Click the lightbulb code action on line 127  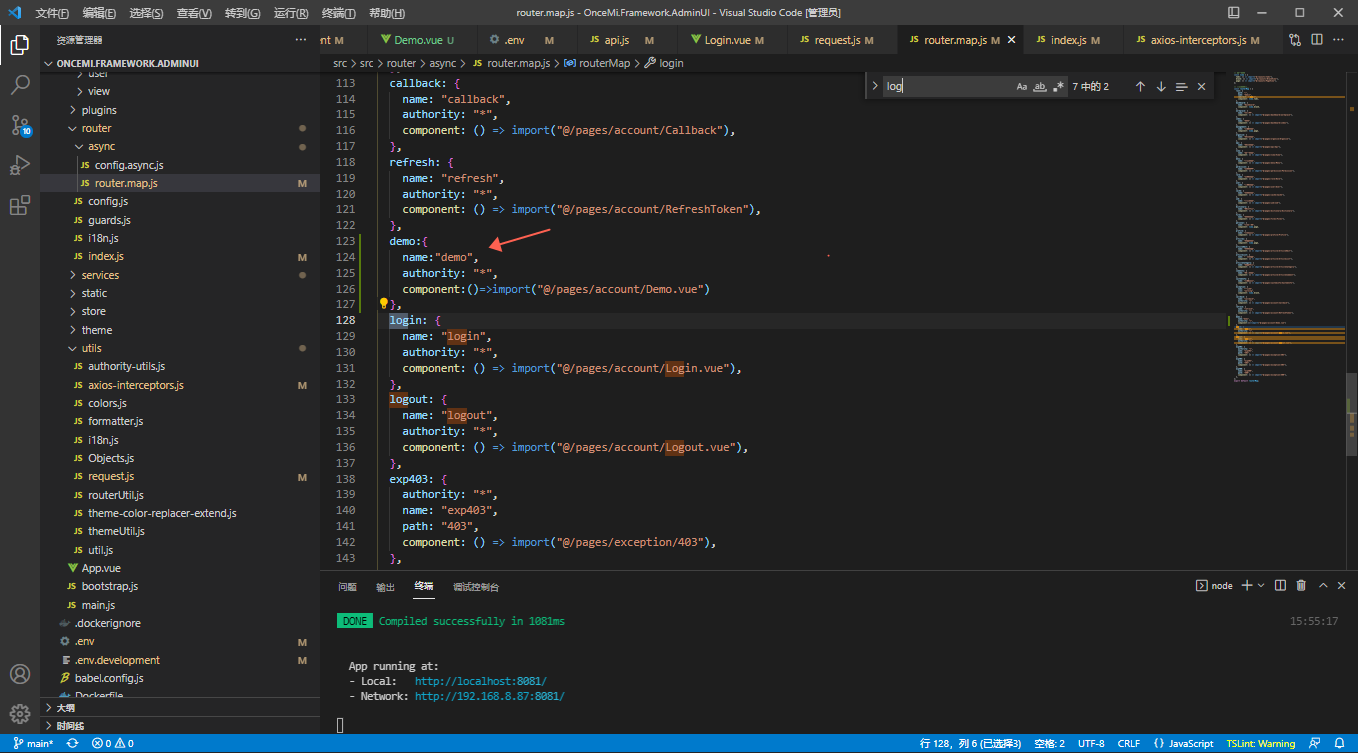point(383,303)
